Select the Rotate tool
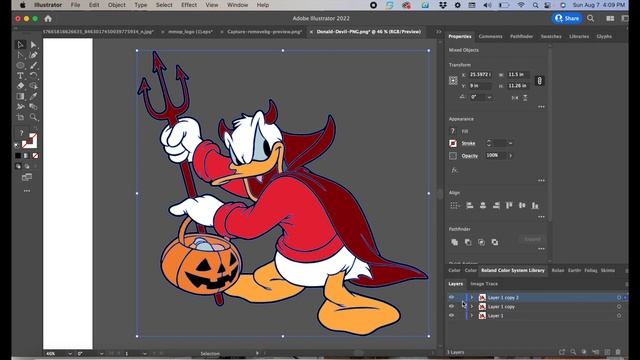 click(33, 76)
